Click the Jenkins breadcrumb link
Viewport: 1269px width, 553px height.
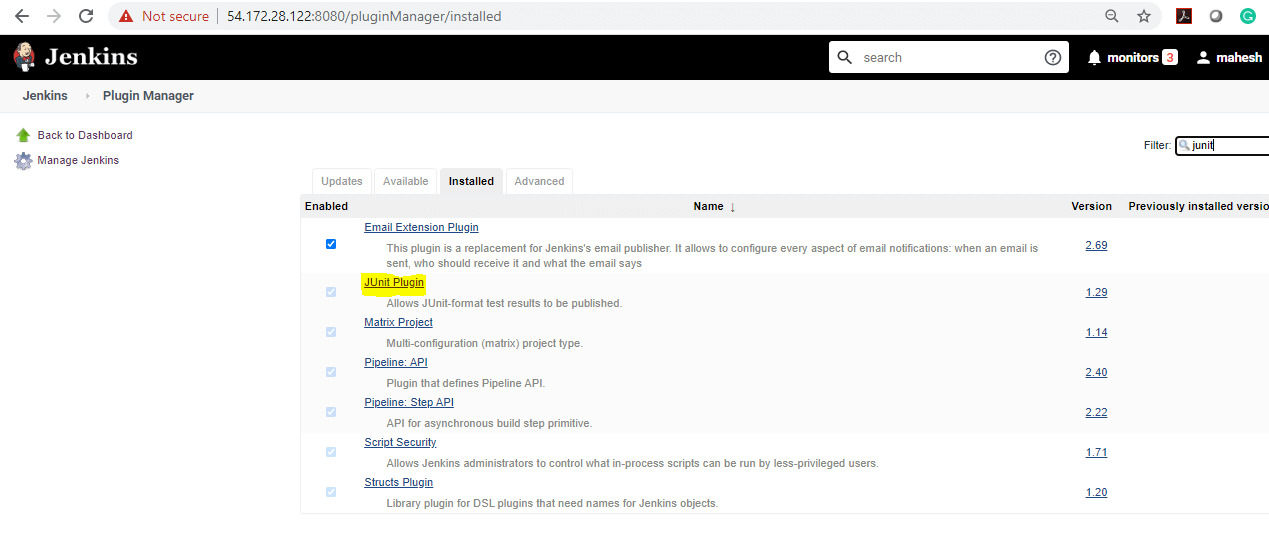(x=45, y=96)
